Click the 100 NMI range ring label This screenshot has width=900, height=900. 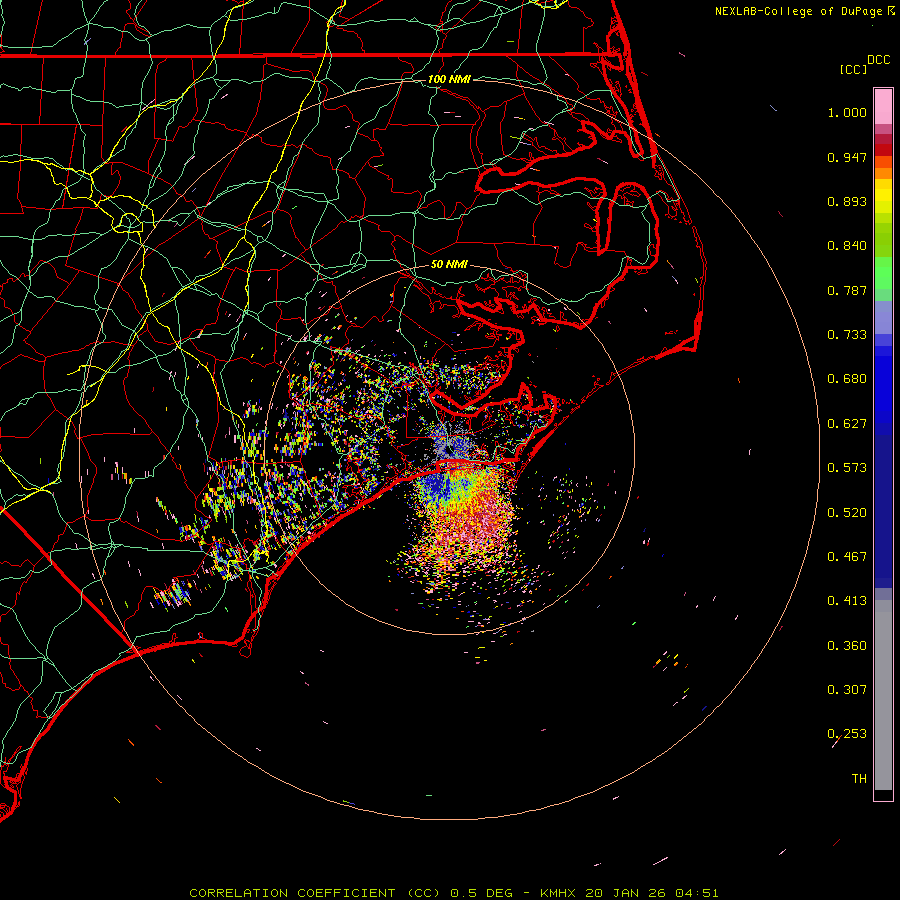(x=449, y=79)
